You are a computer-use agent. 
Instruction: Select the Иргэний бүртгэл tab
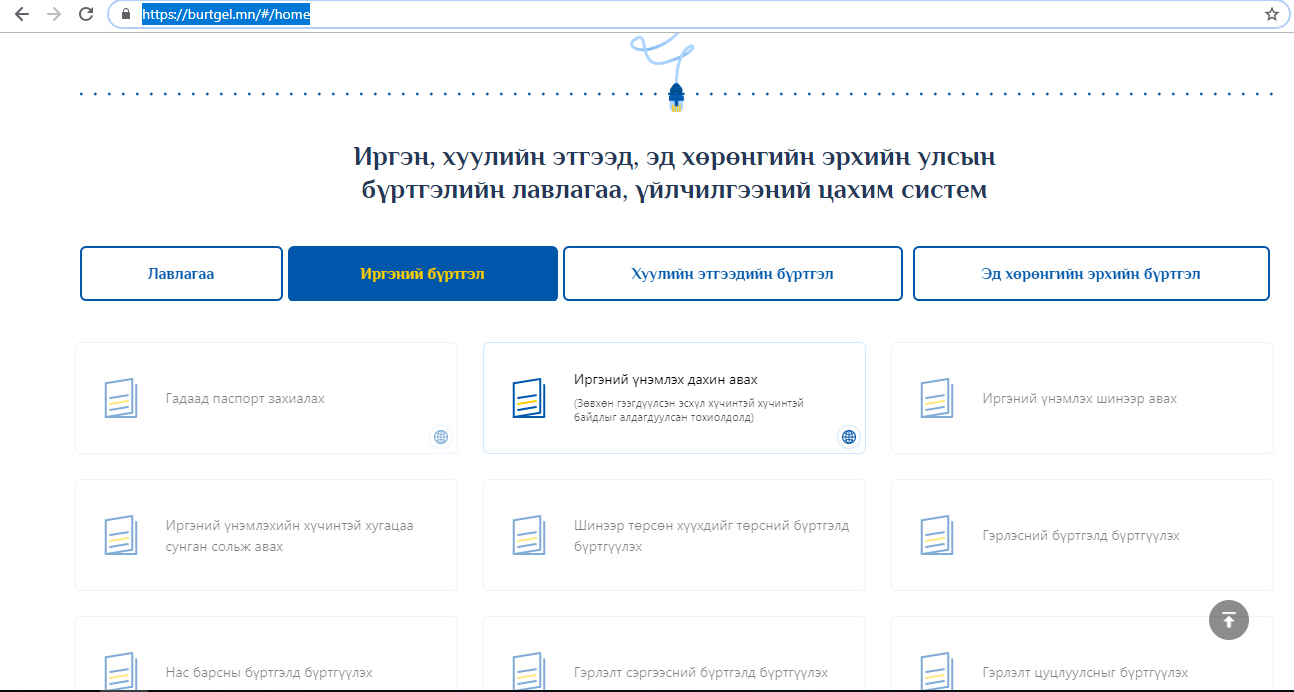pyautogui.click(x=422, y=273)
